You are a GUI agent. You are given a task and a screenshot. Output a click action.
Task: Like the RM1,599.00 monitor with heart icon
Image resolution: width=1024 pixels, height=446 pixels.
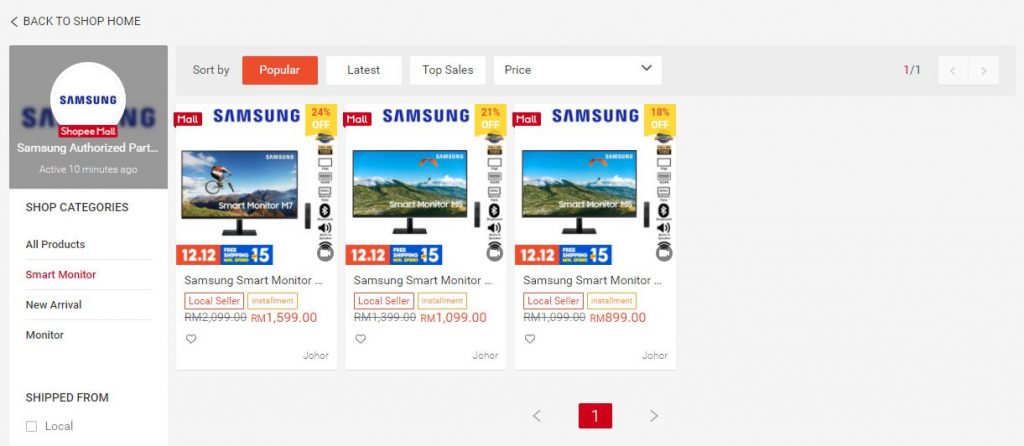[191, 339]
